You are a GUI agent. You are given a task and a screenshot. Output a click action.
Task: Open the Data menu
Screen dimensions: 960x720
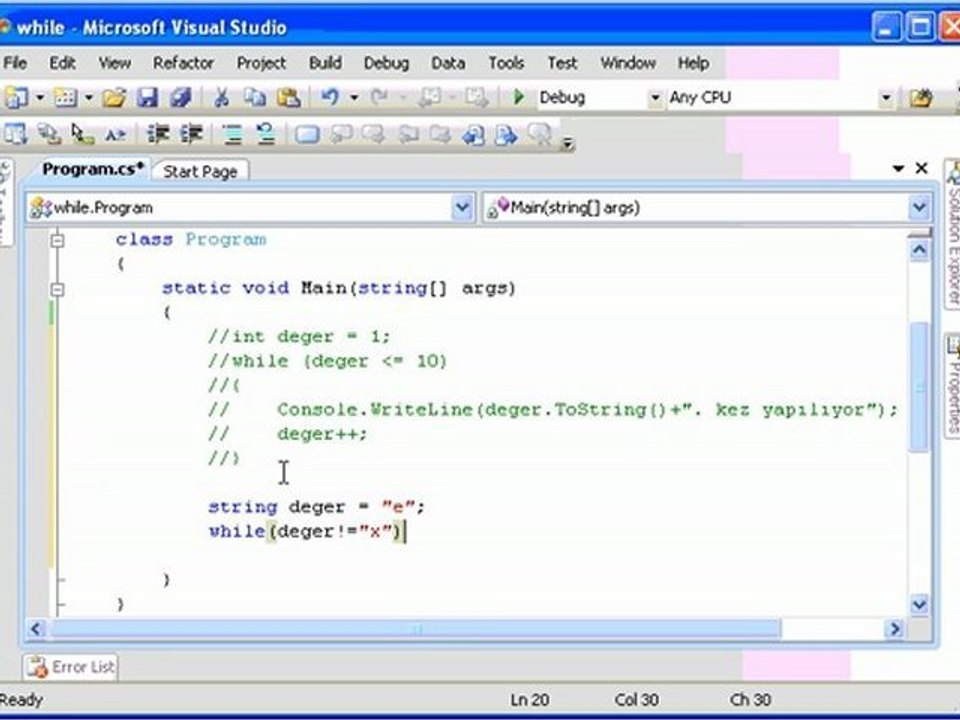[x=448, y=63]
